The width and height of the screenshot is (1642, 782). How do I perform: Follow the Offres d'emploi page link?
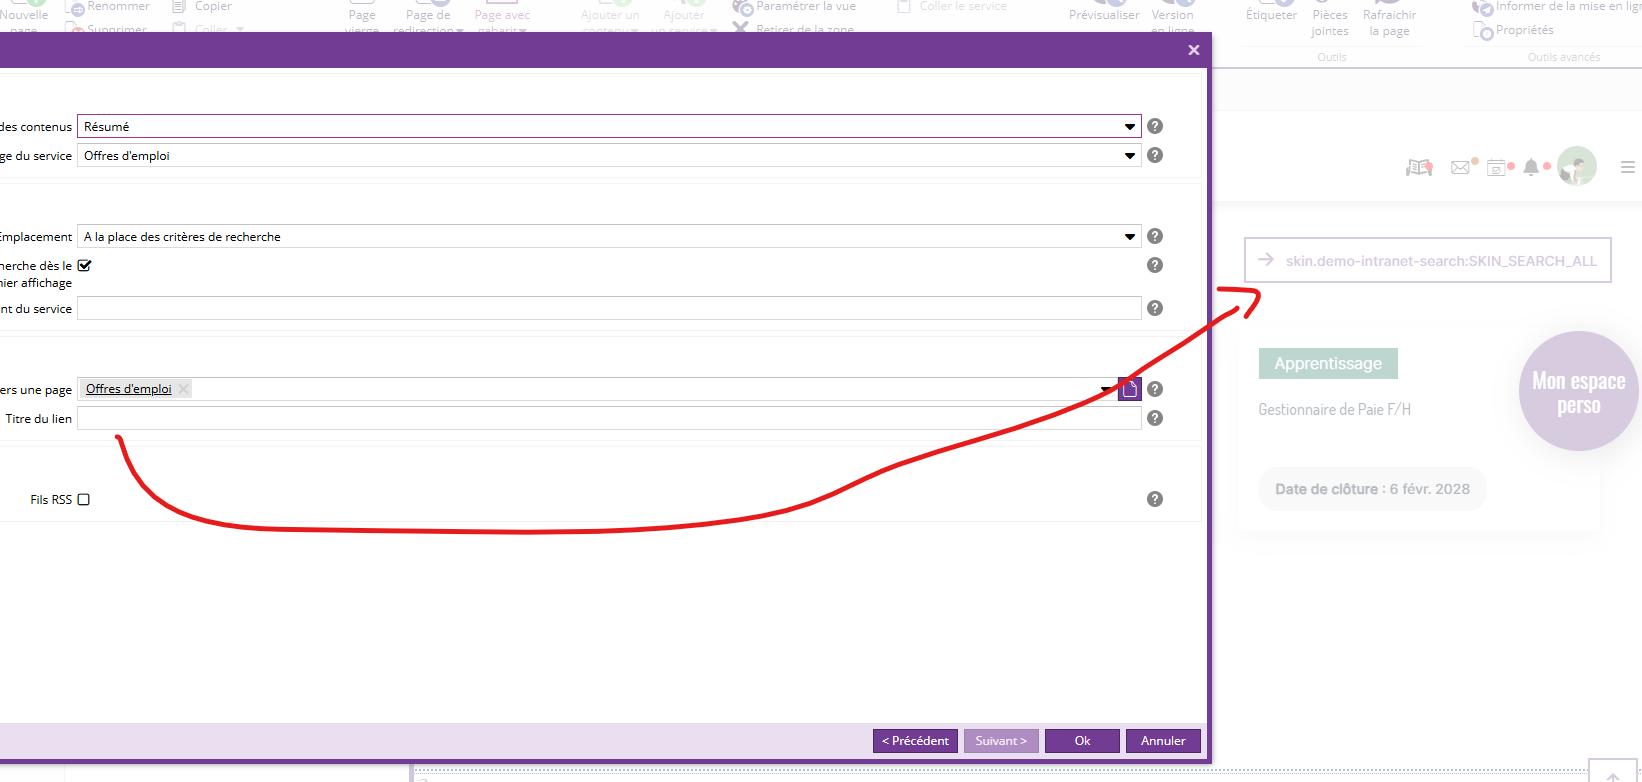point(128,389)
